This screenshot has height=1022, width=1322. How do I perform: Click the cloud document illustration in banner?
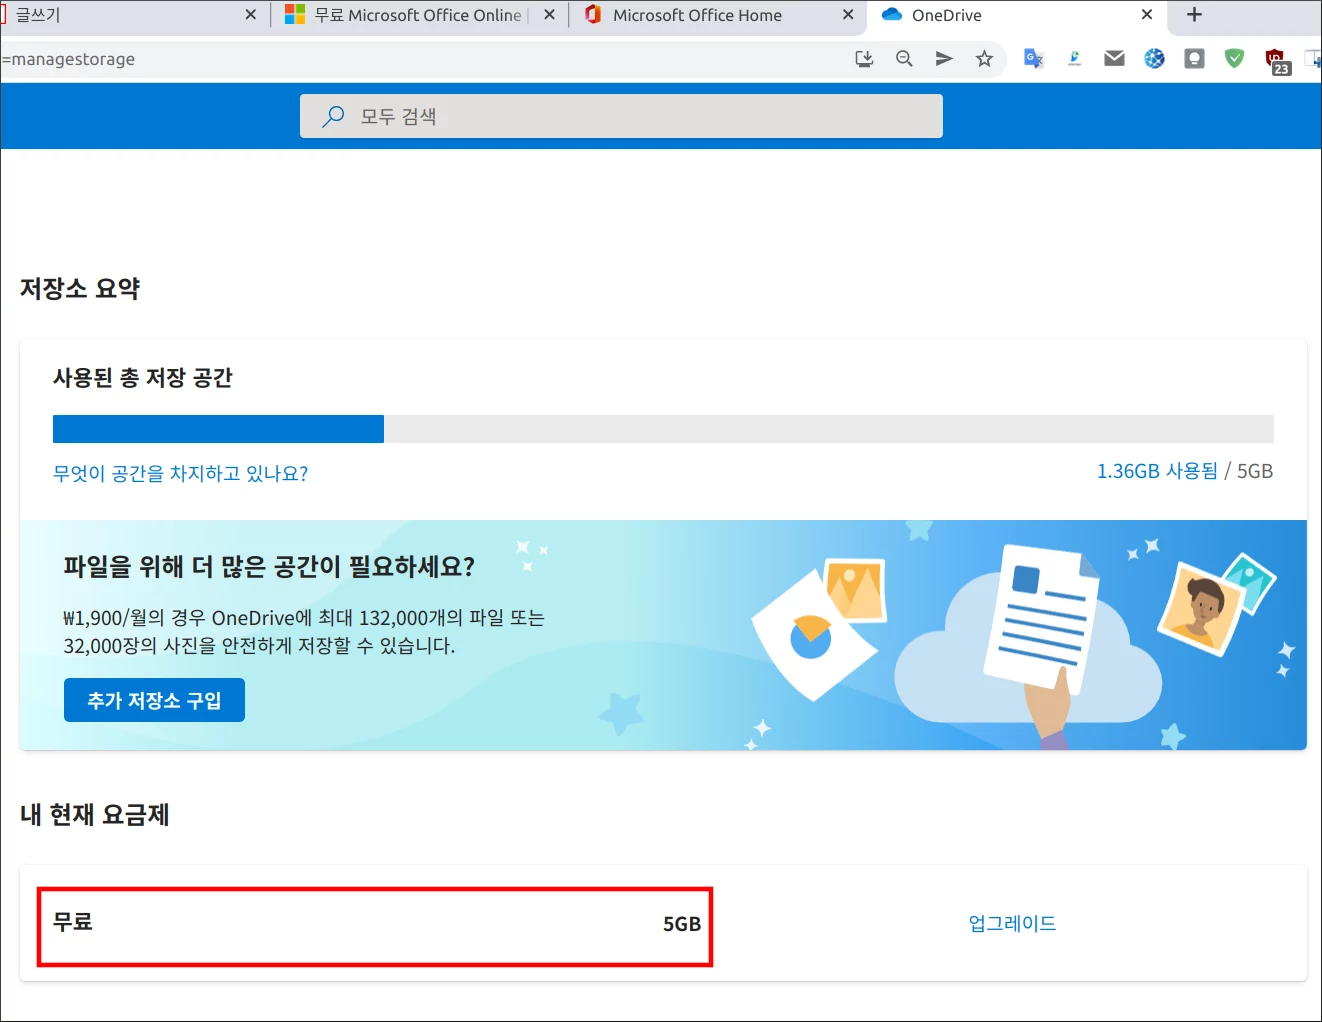coord(1030,645)
